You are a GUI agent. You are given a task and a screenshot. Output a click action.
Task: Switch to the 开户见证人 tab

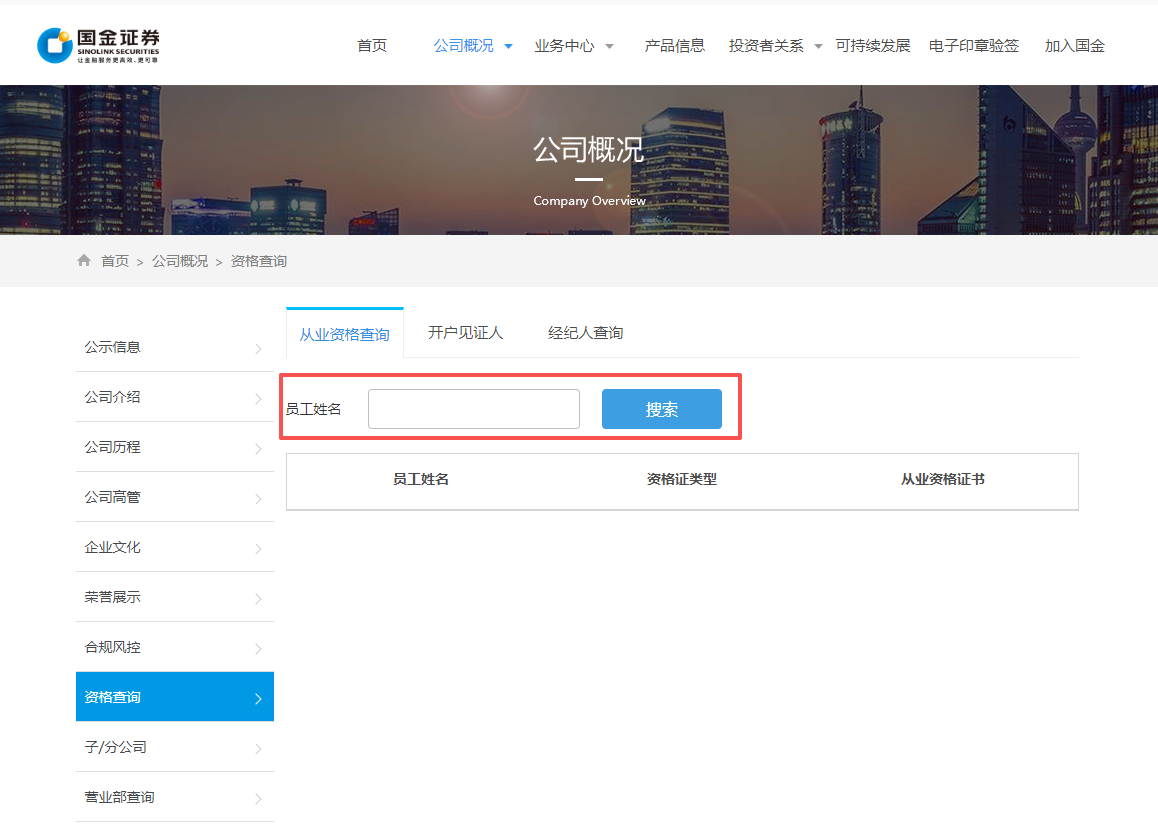pyautogui.click(x=465, y=332)
